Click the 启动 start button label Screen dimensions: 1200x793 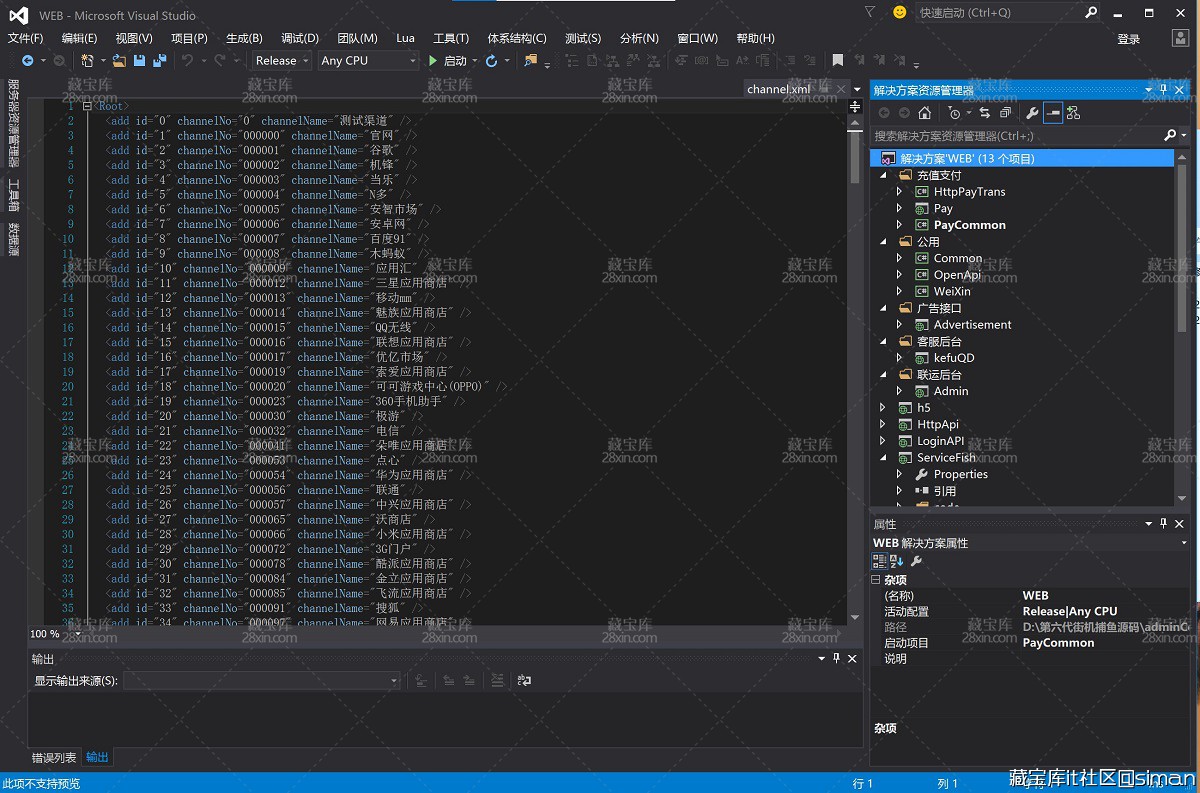(455, 61)
